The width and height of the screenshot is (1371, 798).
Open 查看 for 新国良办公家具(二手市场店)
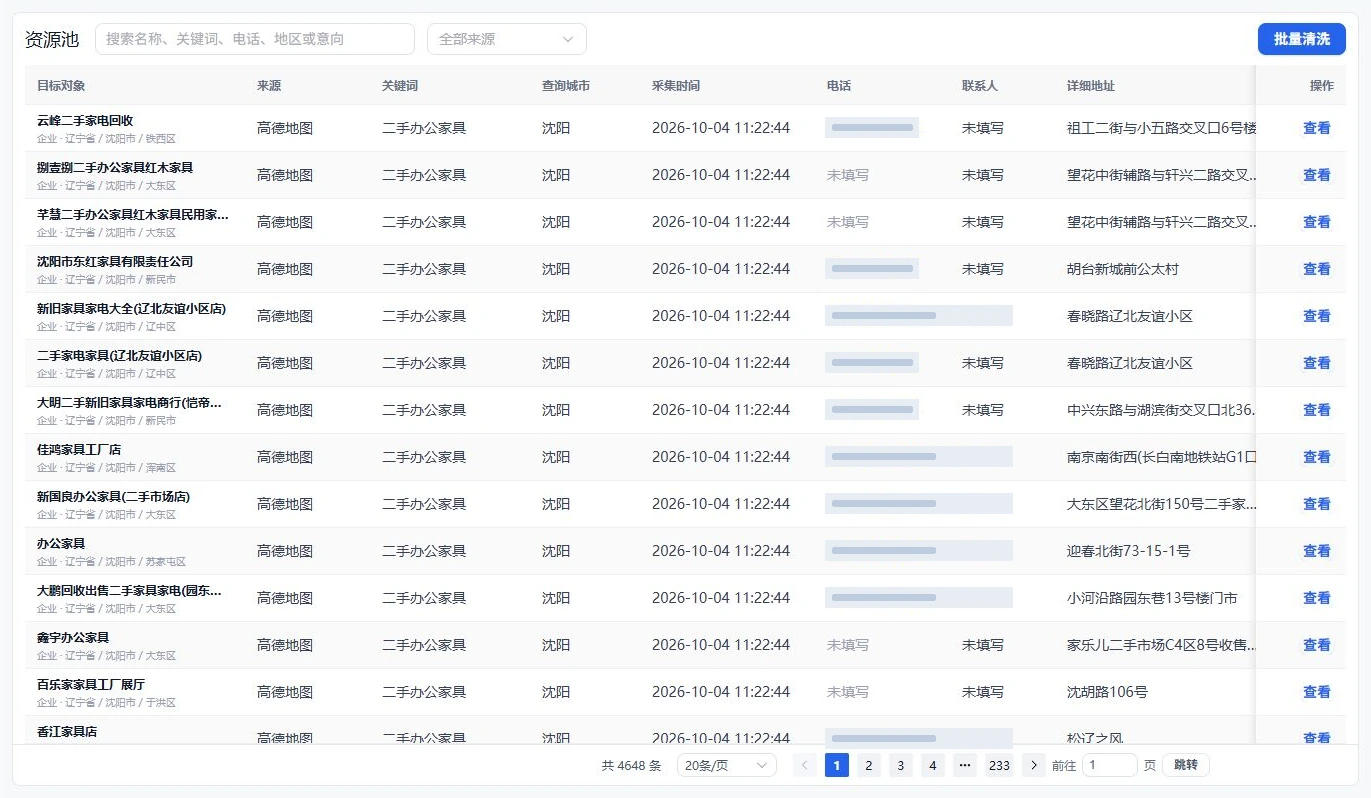(x=1317, y=504)
